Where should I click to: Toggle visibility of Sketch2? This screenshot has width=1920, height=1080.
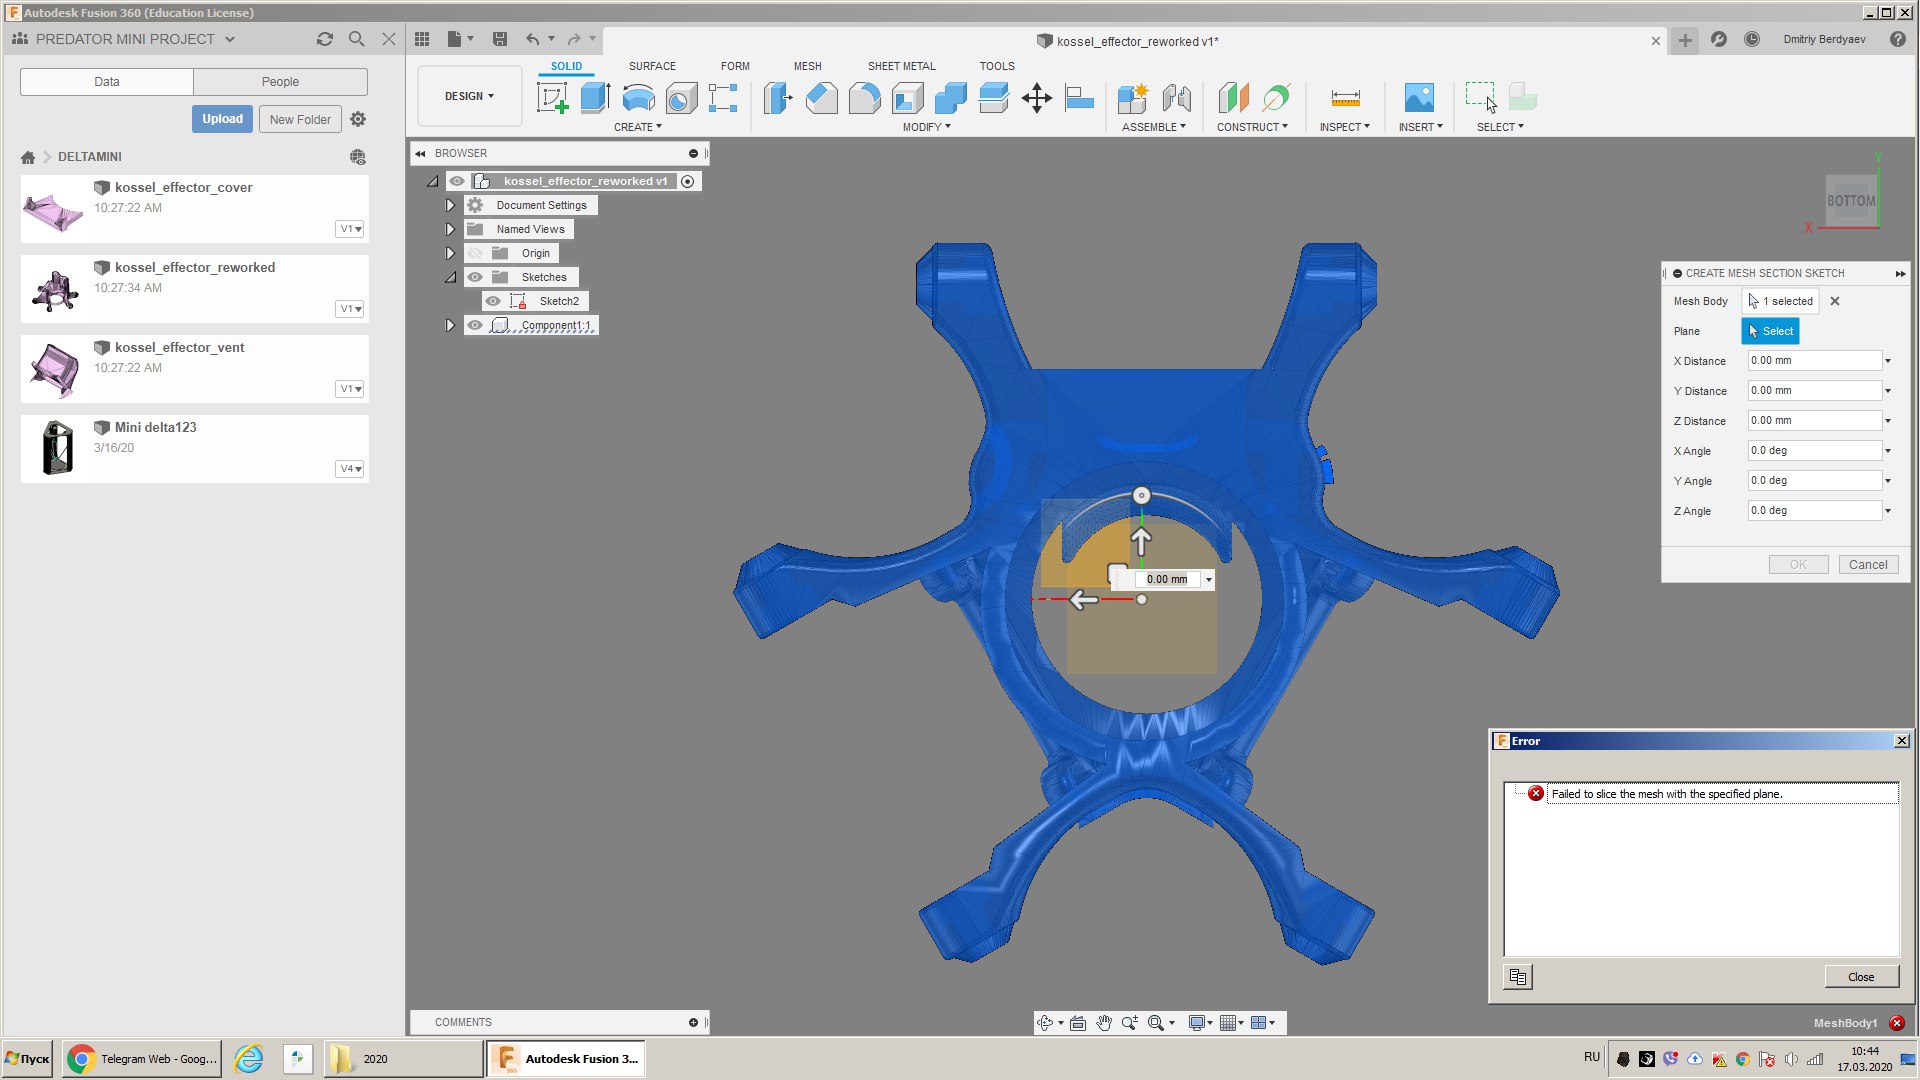(x=493, y=301)
